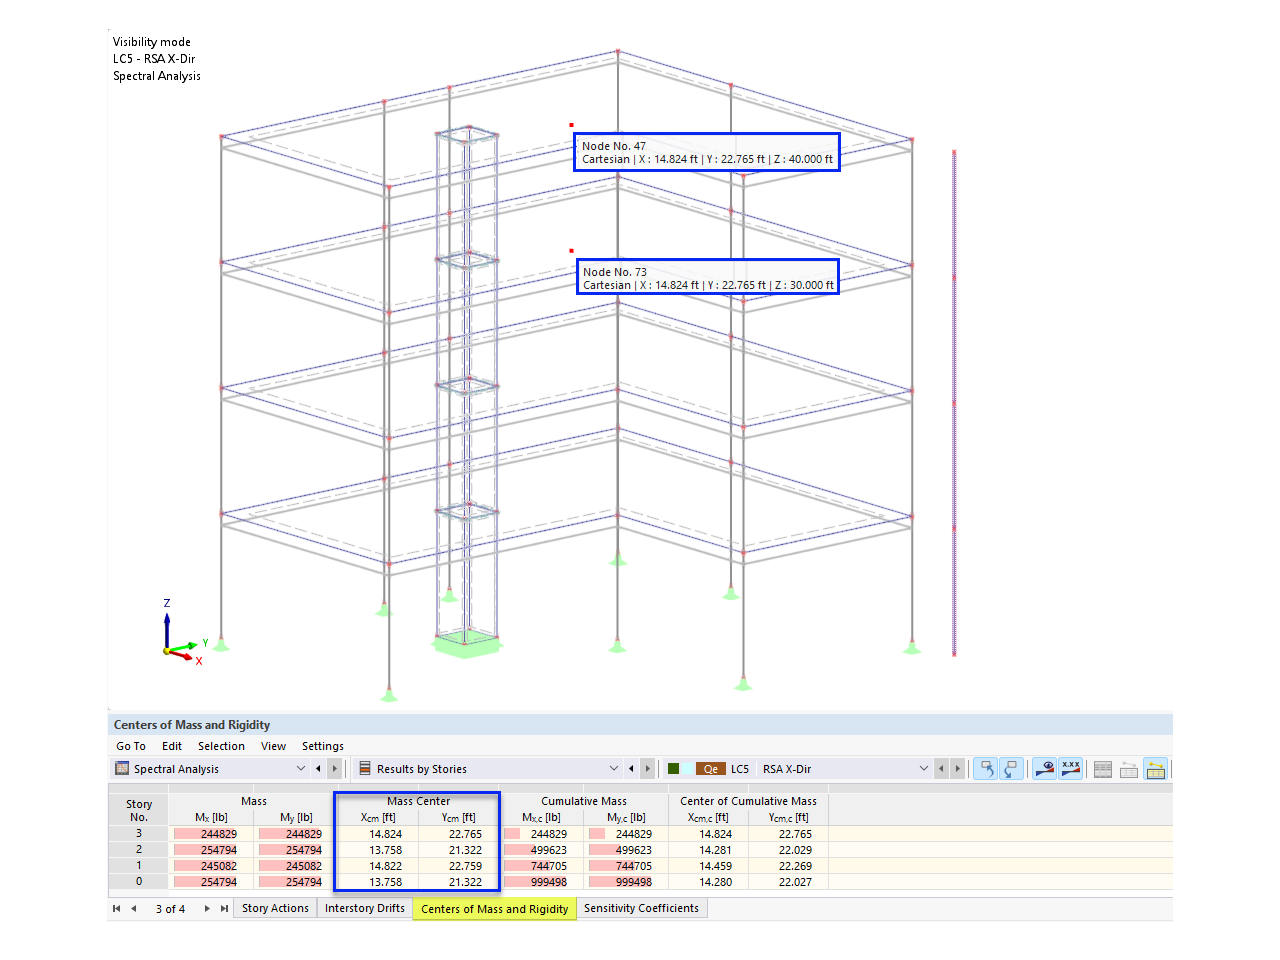Open the Story Actions view

275,908
